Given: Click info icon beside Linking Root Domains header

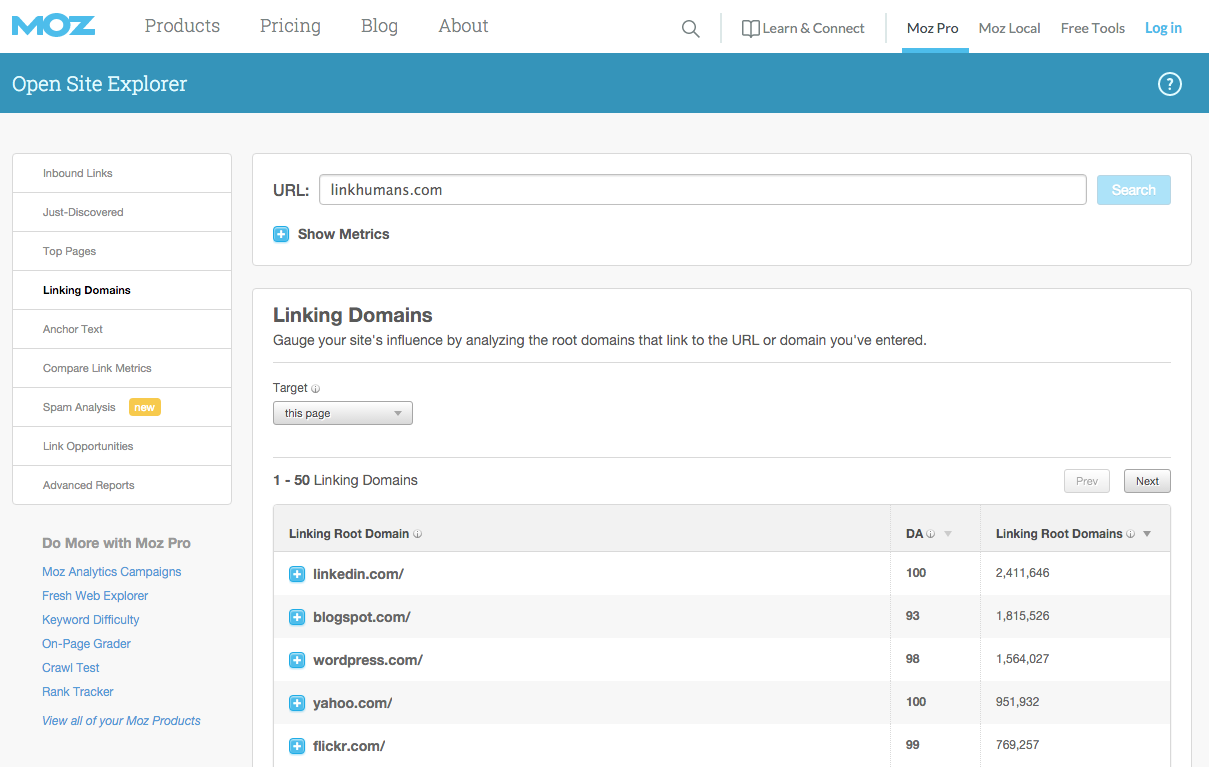Looking at the screenshot, I should pyautogui.click(x=1130, y=534).
